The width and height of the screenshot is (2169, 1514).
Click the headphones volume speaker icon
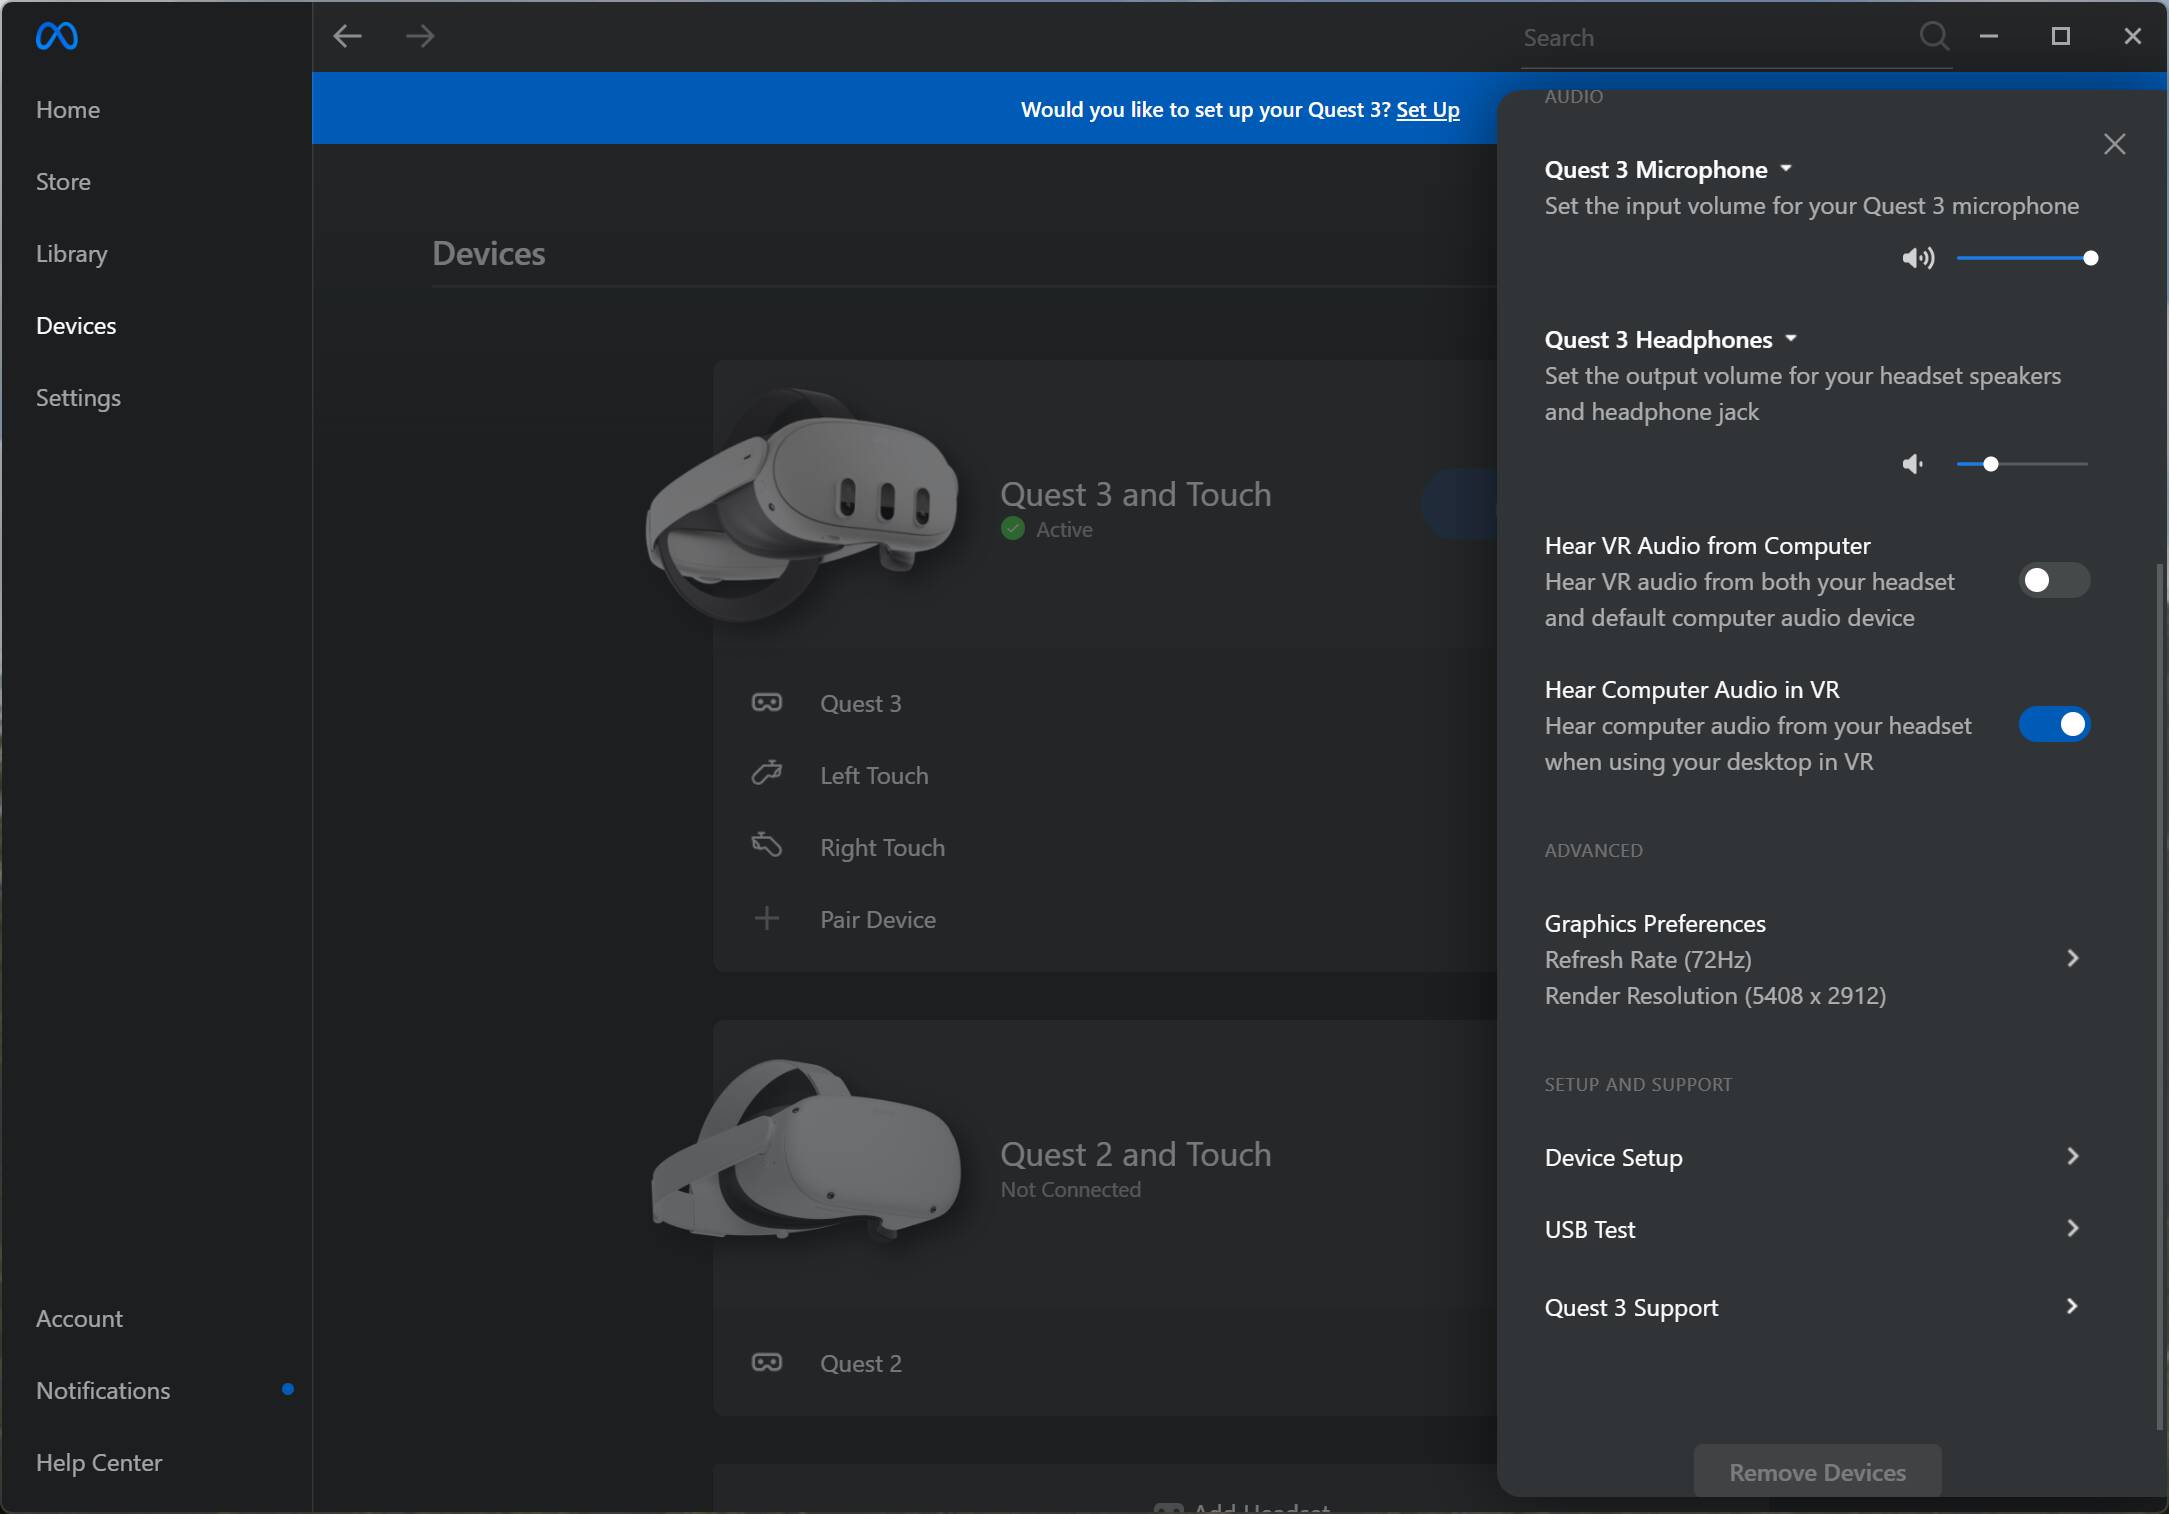click(x=1913, y=464)
